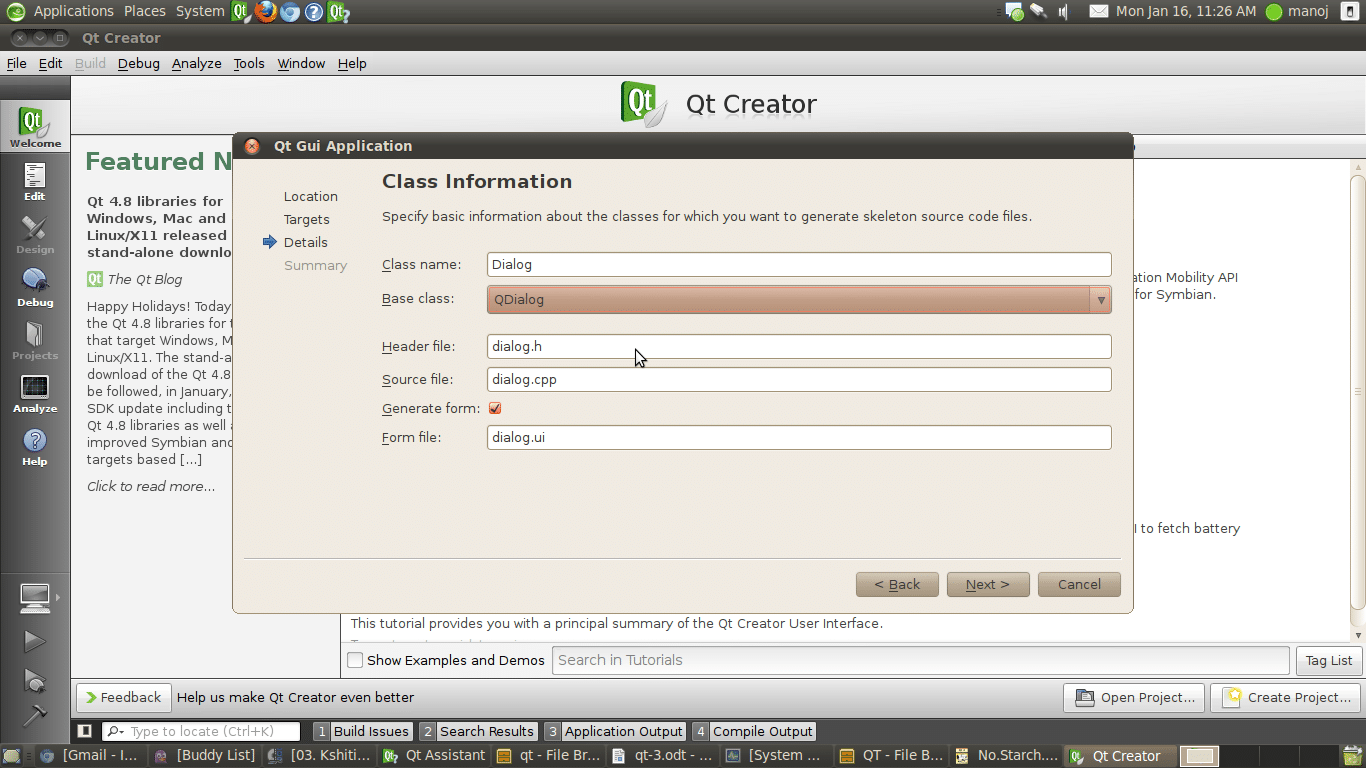Open the Welcome mode in sidebar

pyautogui.click(x=35, y=128)
